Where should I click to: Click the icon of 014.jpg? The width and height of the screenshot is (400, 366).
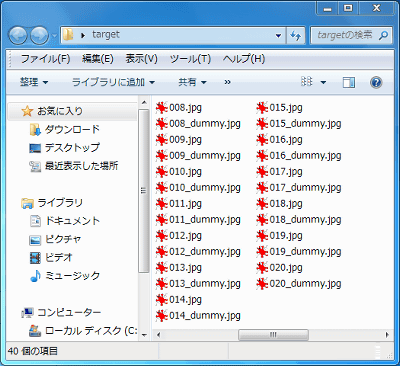click(x=161, y=300)
